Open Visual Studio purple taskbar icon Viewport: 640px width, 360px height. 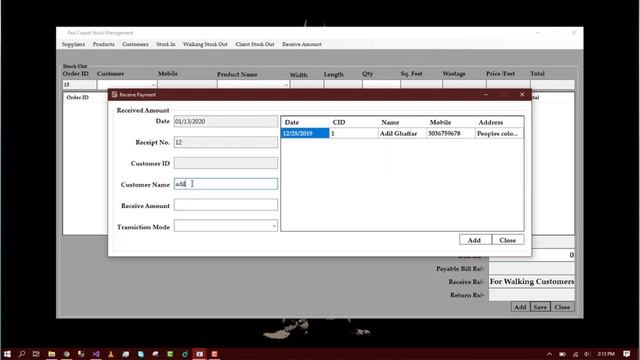(x=96, y=354)
